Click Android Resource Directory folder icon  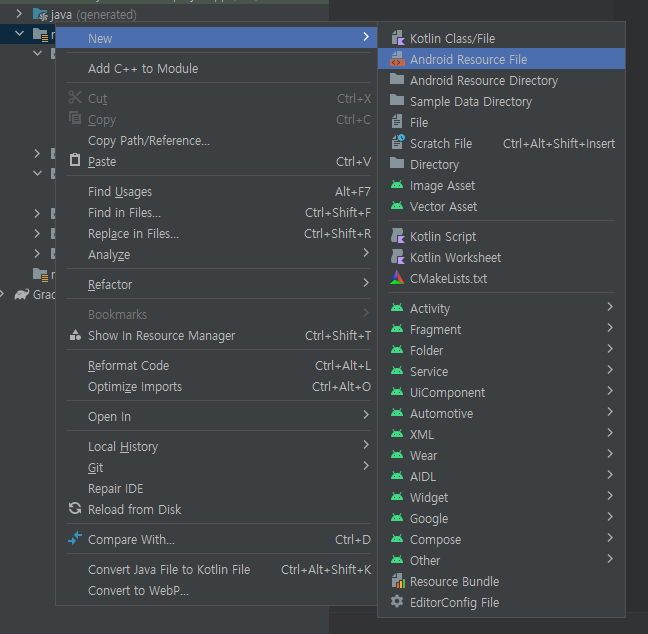coord(397,79)
